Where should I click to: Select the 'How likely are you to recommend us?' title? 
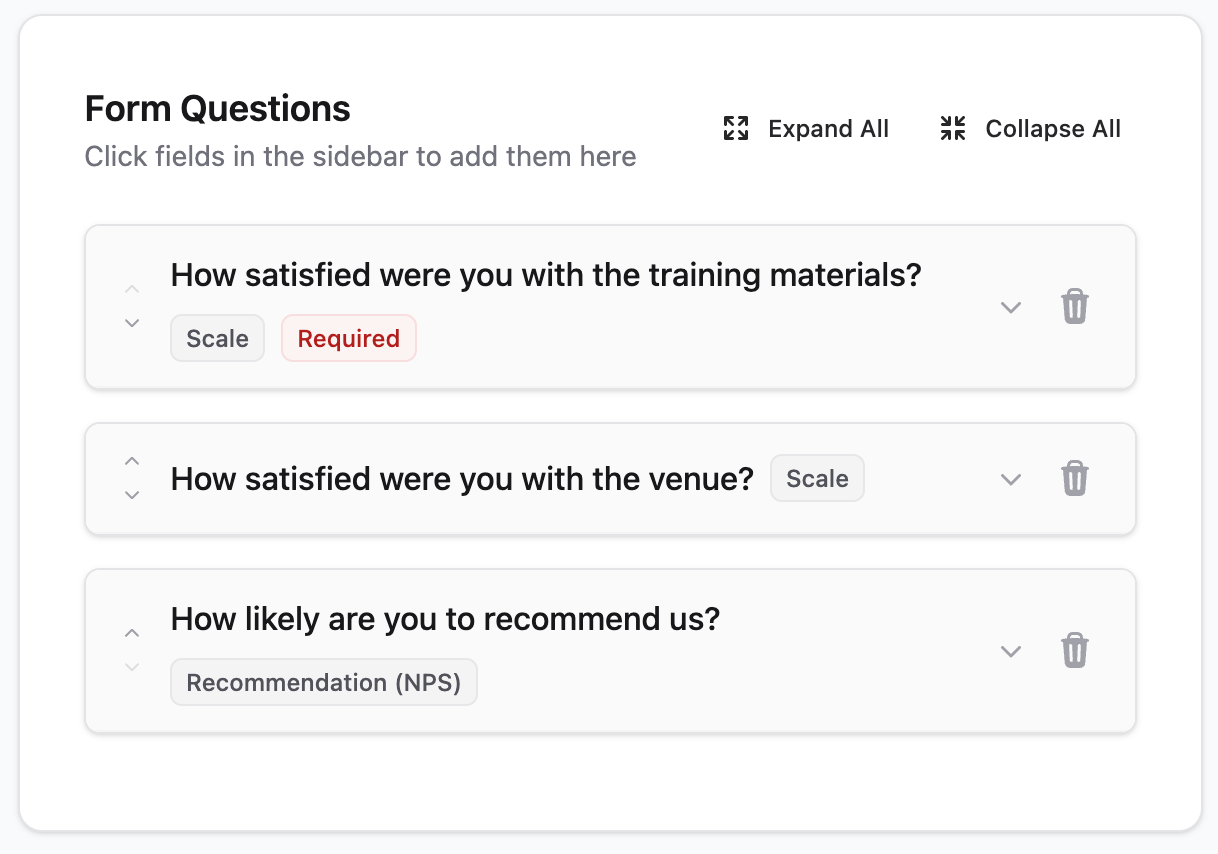445,619
